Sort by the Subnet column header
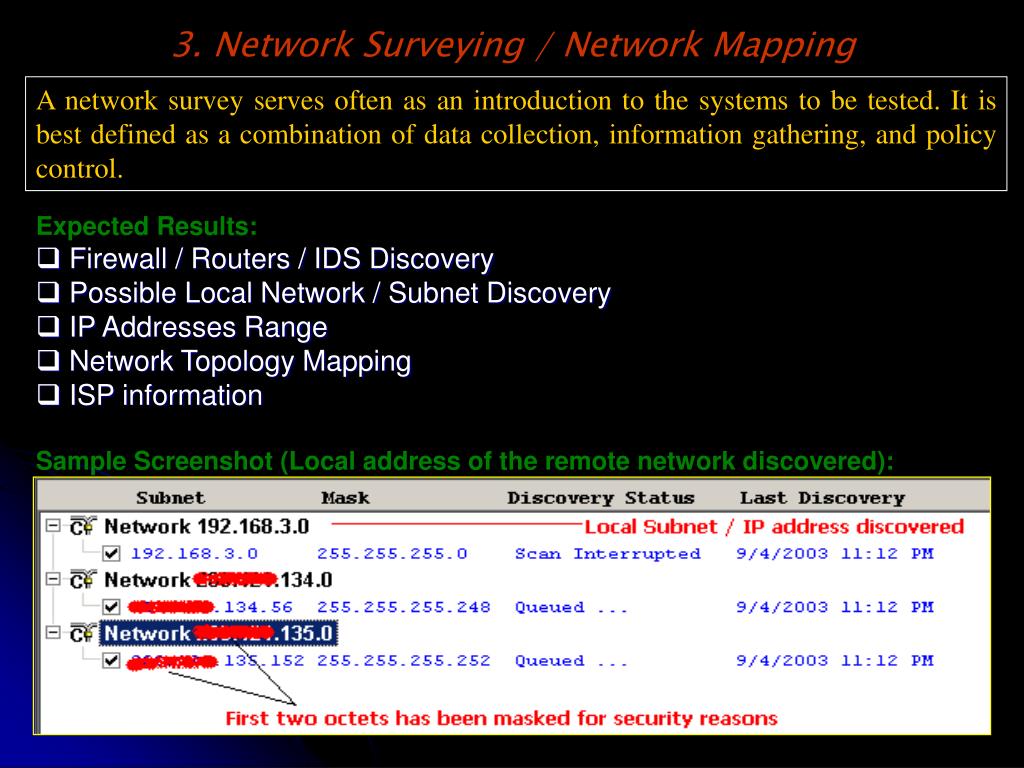 [170, 498]
